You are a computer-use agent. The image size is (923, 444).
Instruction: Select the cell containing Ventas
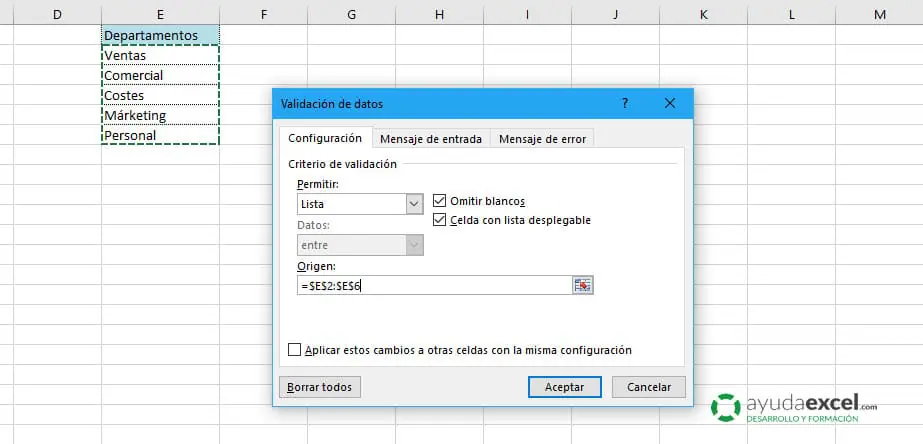pos(160,55)
